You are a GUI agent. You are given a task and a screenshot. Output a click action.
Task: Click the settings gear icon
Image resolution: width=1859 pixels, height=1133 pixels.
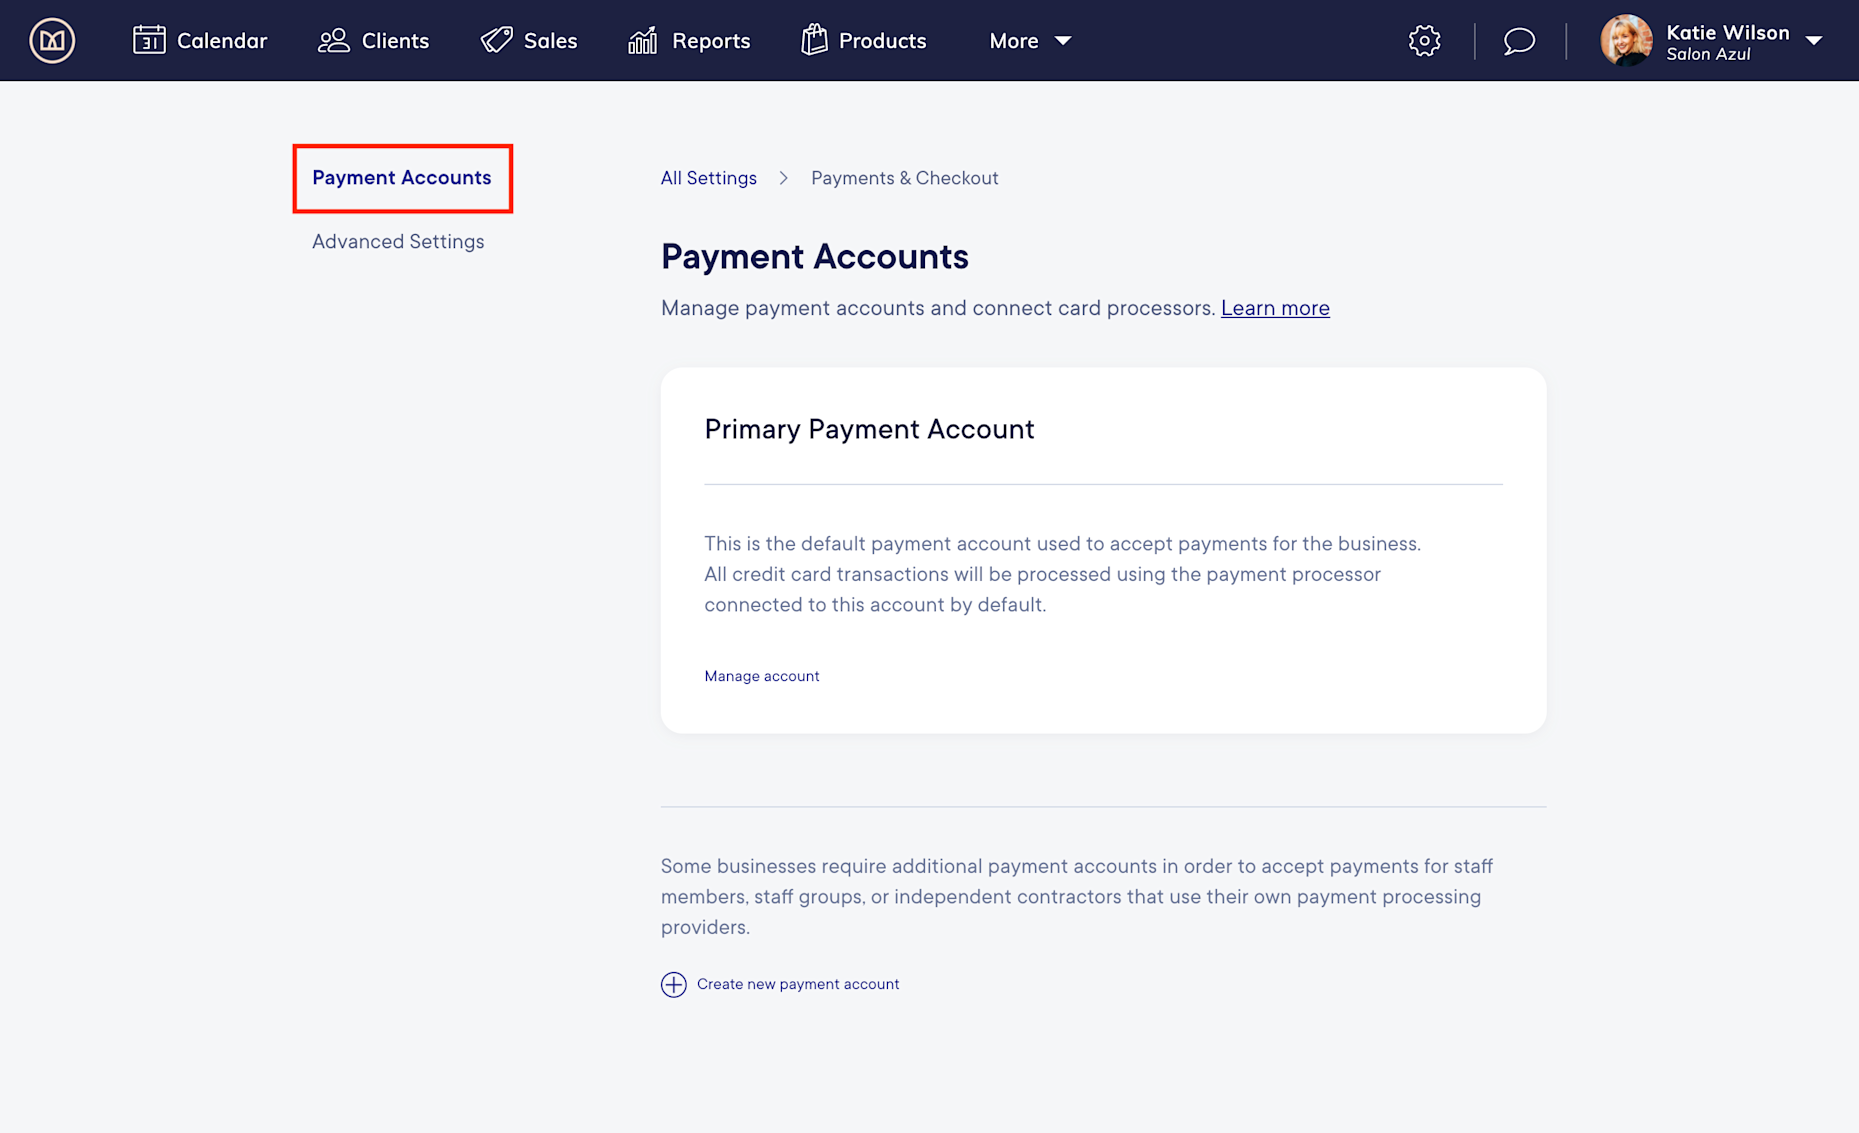(1424, 40)
